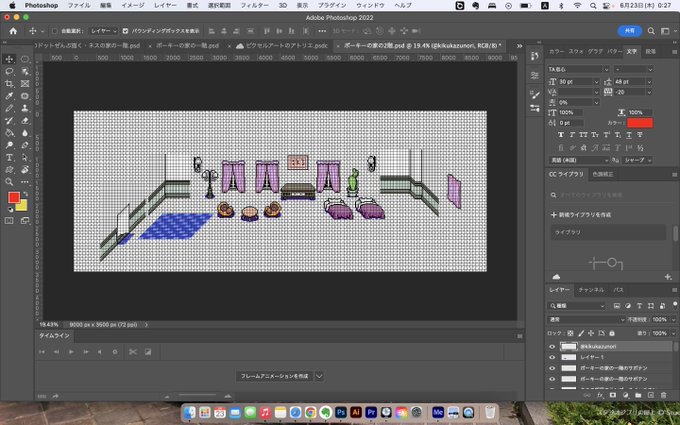Select the Lasso tool
This screenshot has width=680, height=425.
9,71
